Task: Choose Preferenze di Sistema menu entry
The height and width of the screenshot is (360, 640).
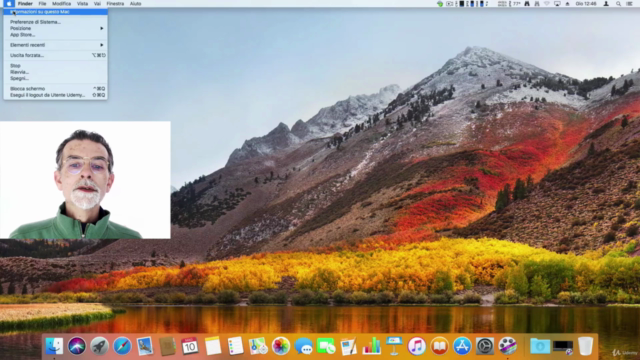Action: click(56, 22)
